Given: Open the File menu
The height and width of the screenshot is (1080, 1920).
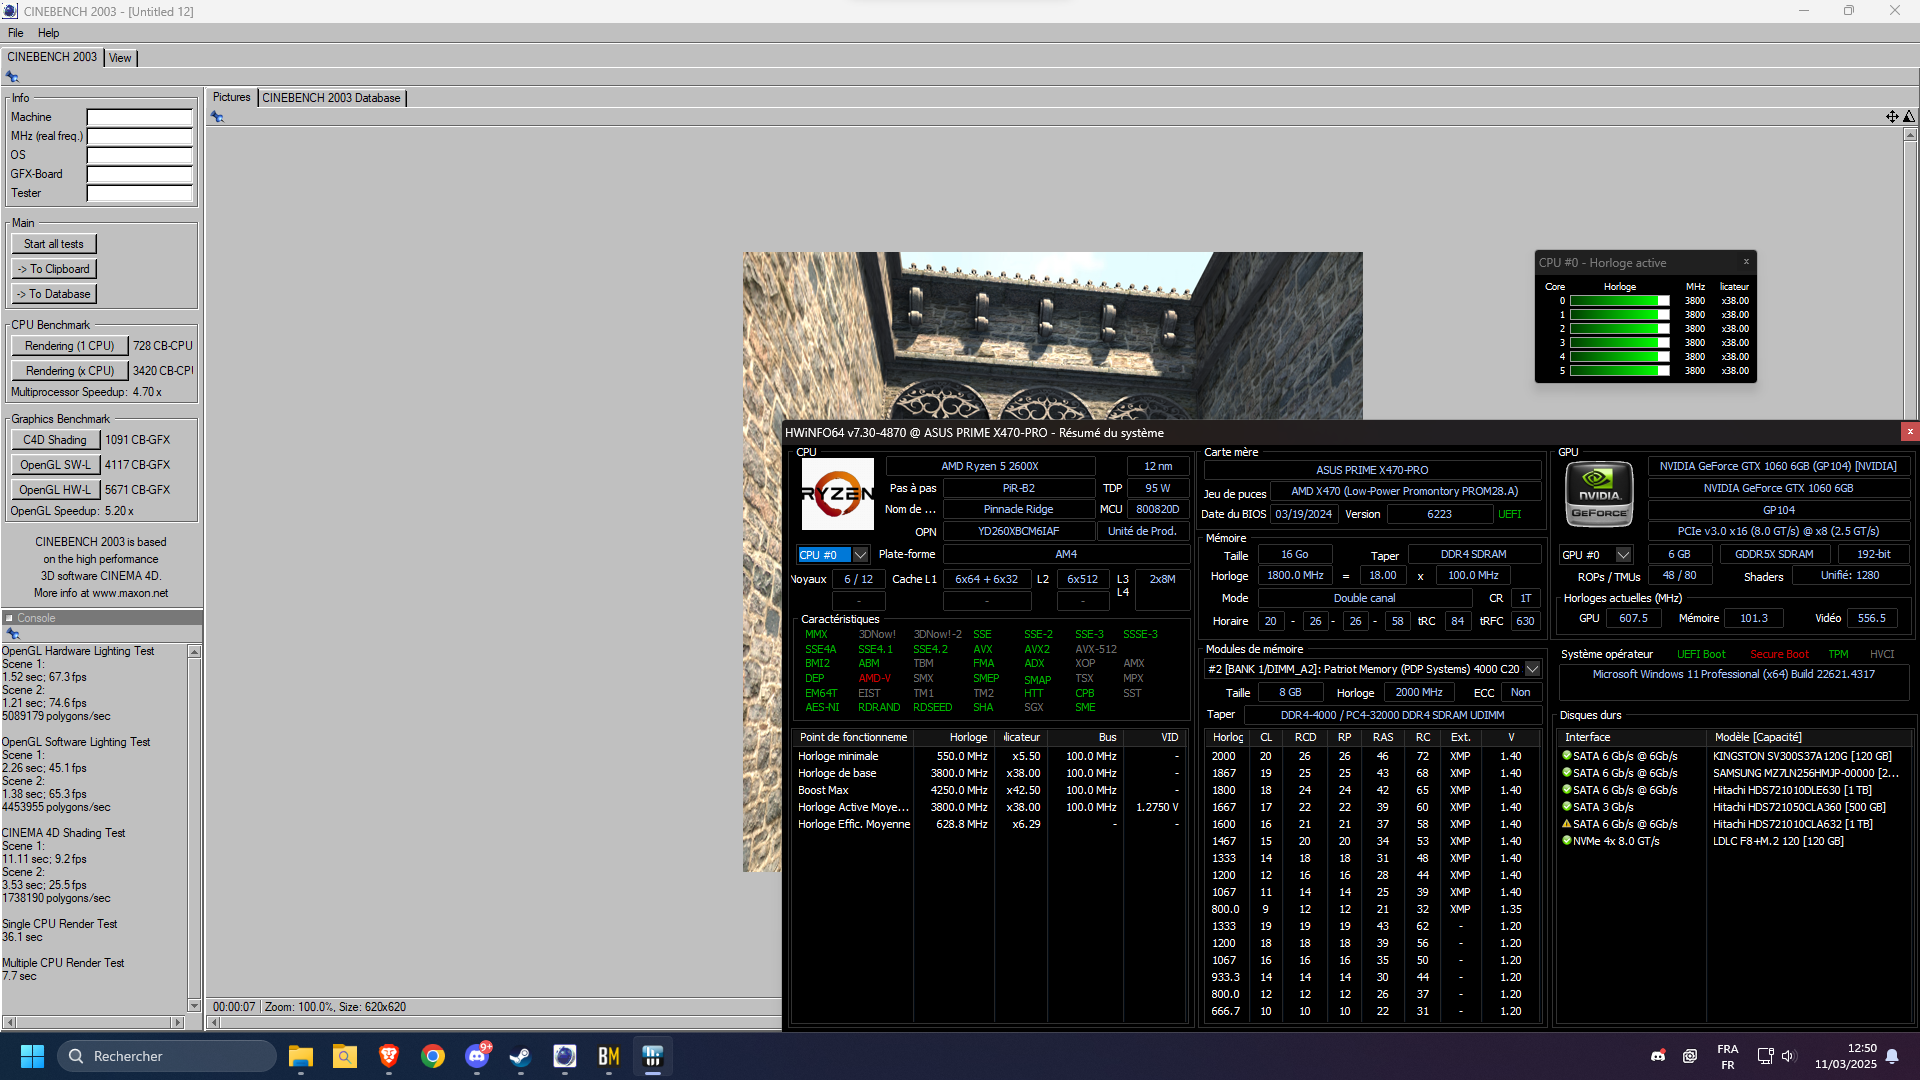Looking at the screenshot, I should tap(16, 33).
